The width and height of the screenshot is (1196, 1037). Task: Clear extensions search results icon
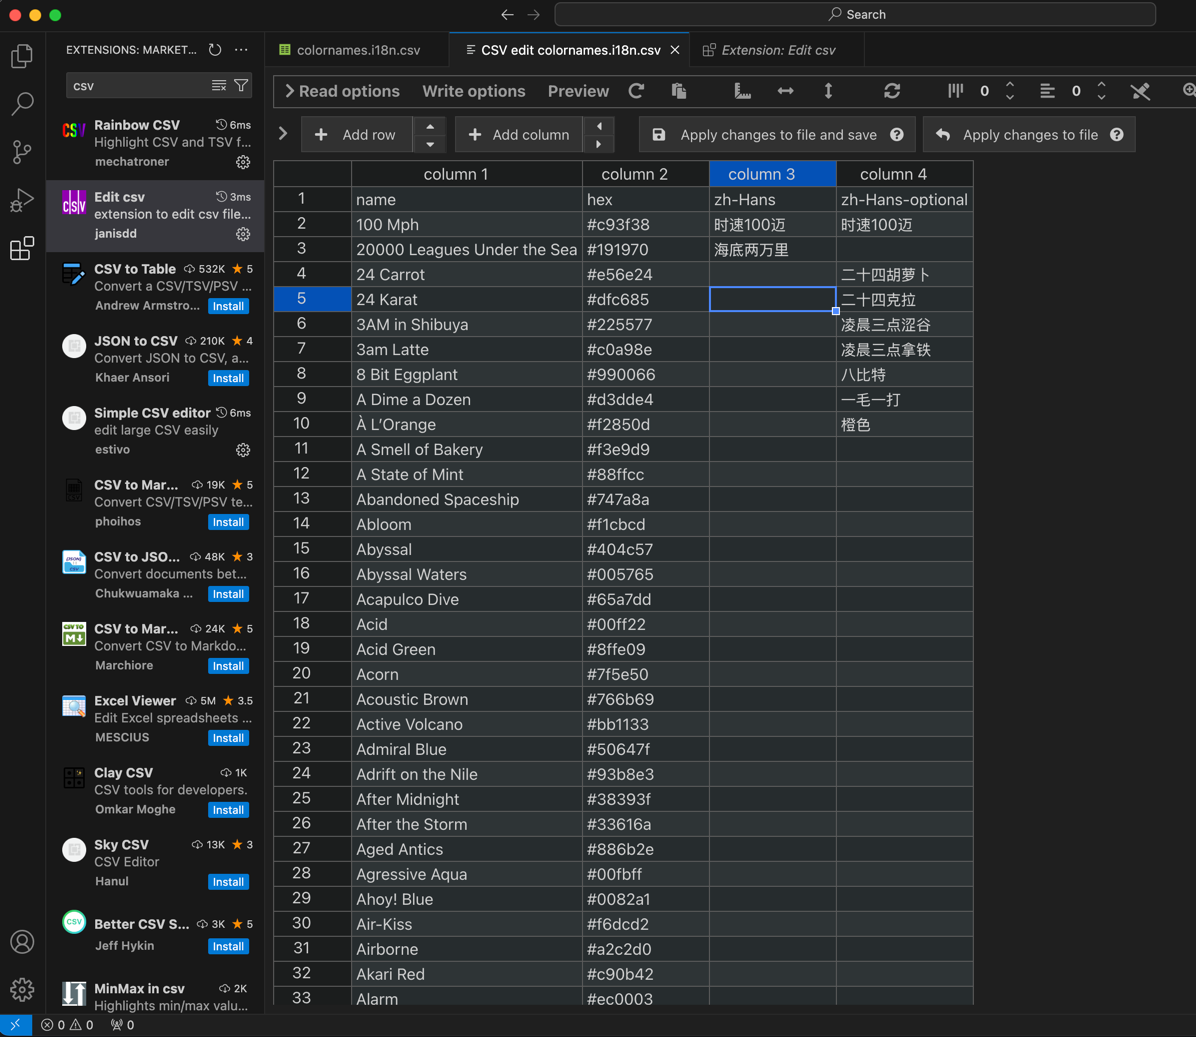click(x=219, y=85)
